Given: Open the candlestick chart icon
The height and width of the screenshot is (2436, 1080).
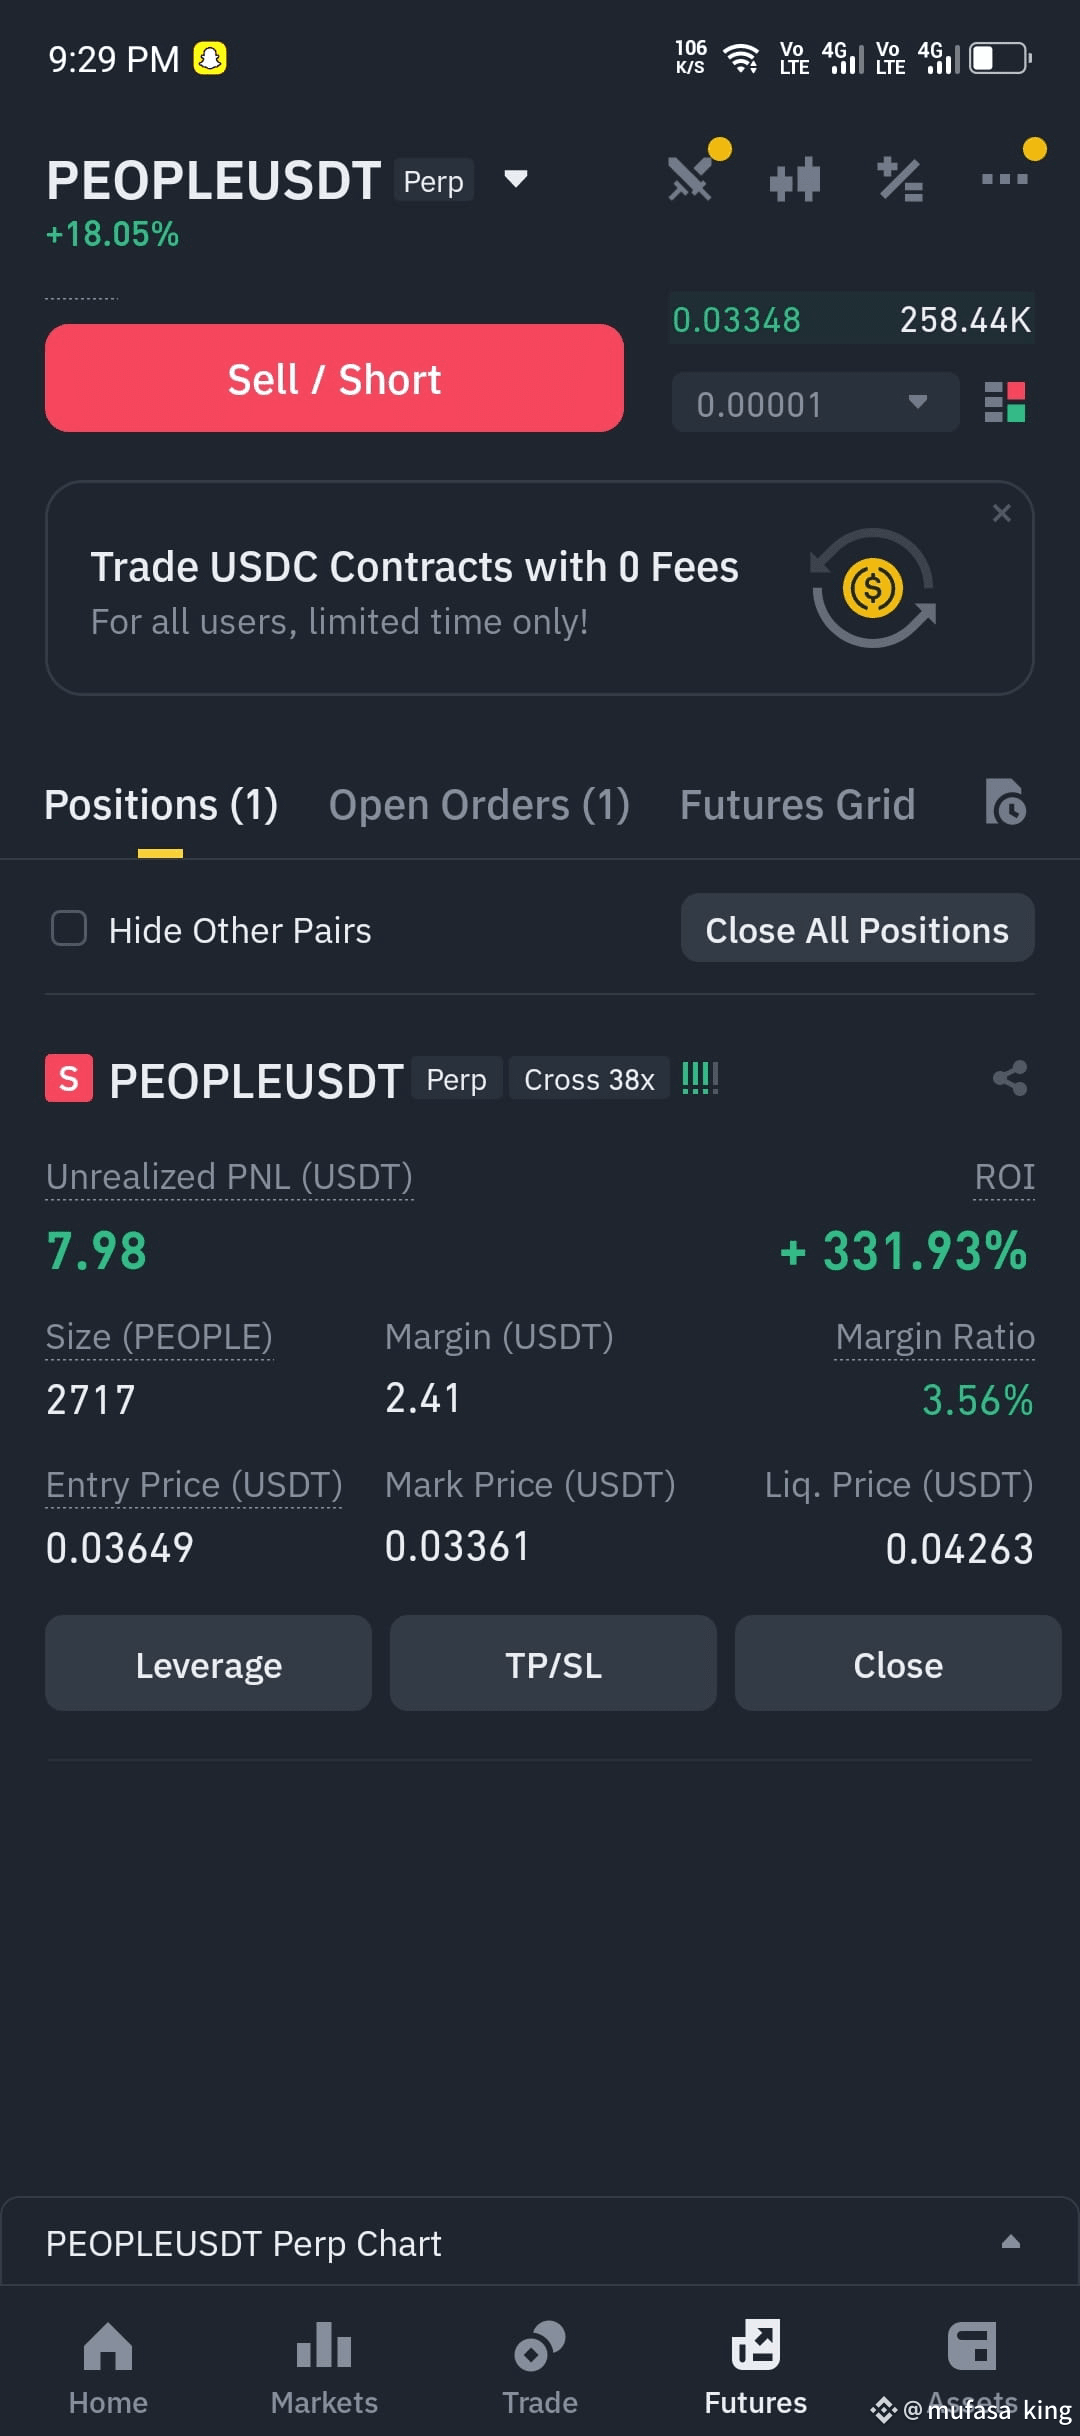Looking at the screenshot, I should coord(795,180).
